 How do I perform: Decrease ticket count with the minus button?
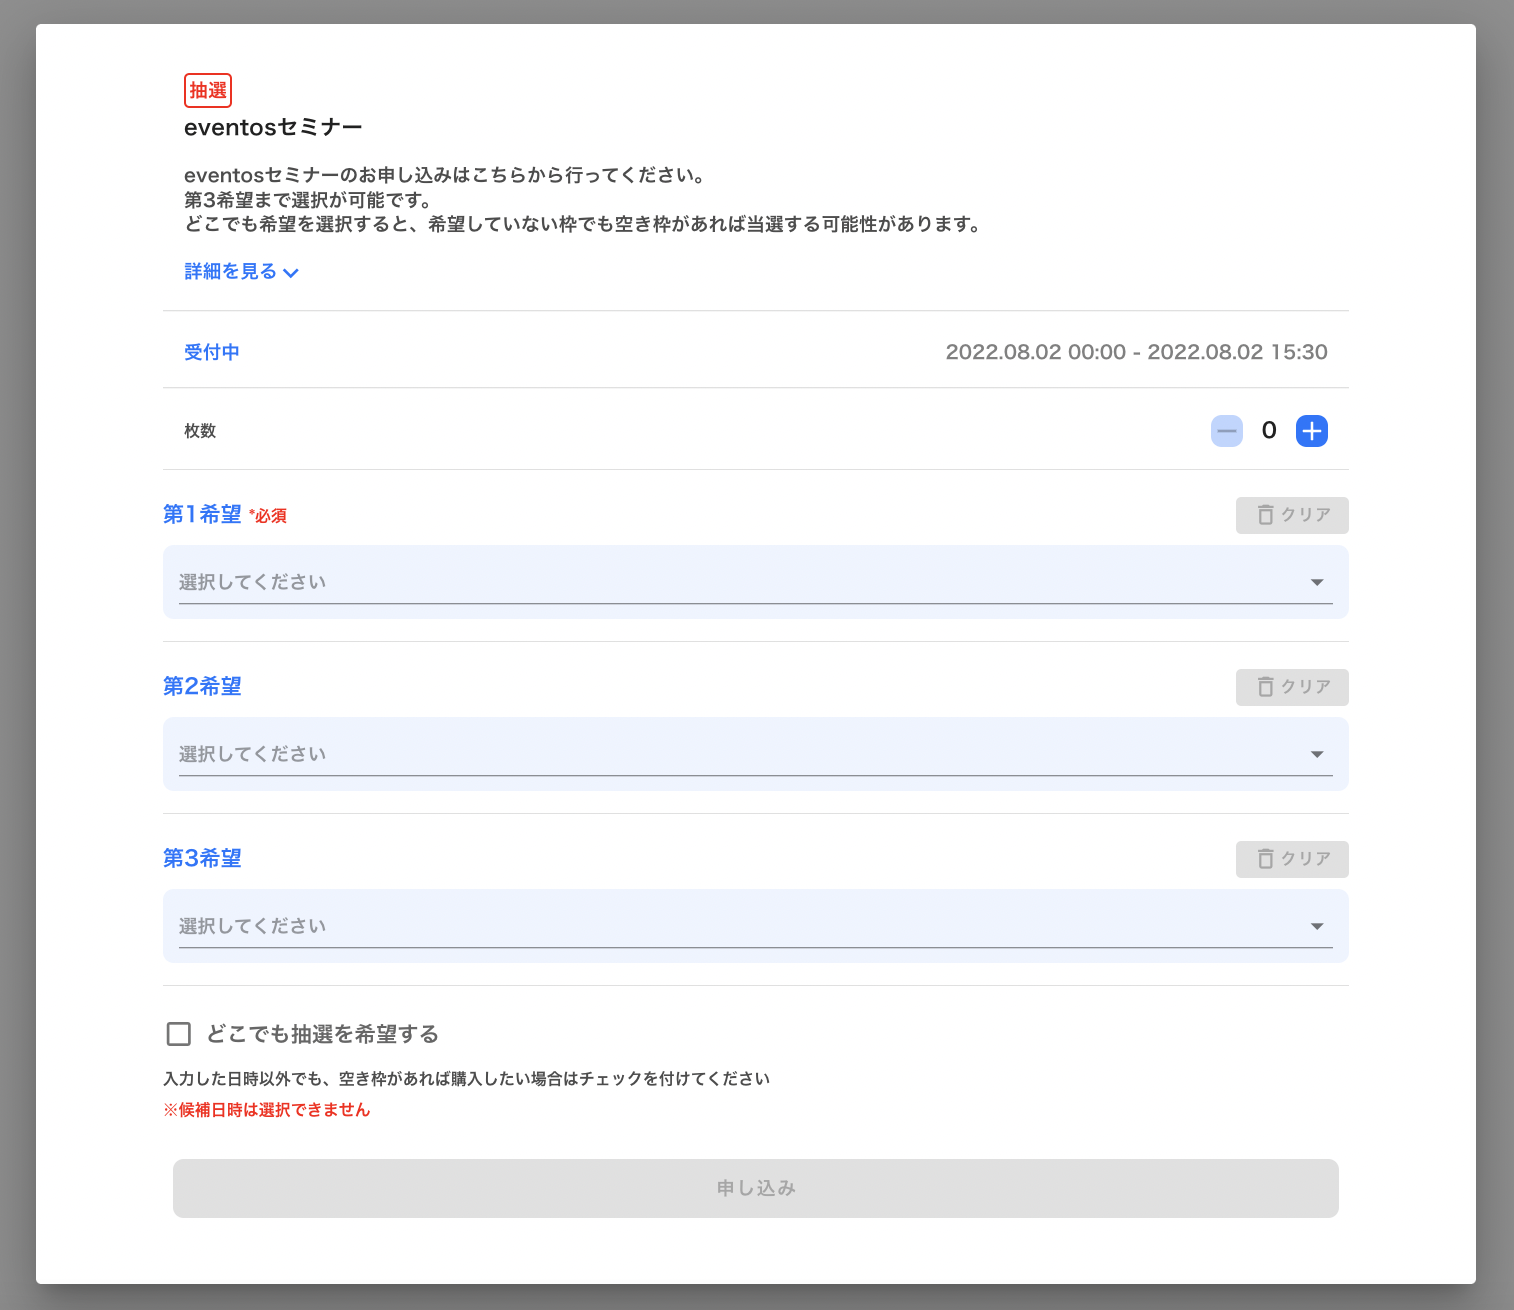1227,431
